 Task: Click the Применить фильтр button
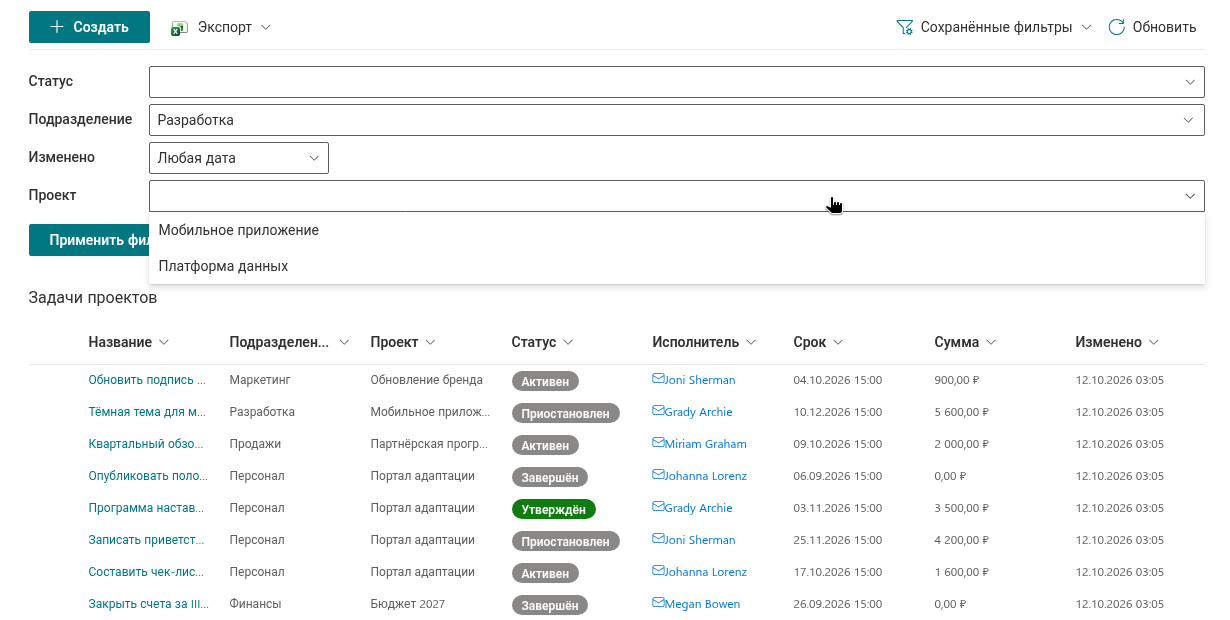(89, 240)
